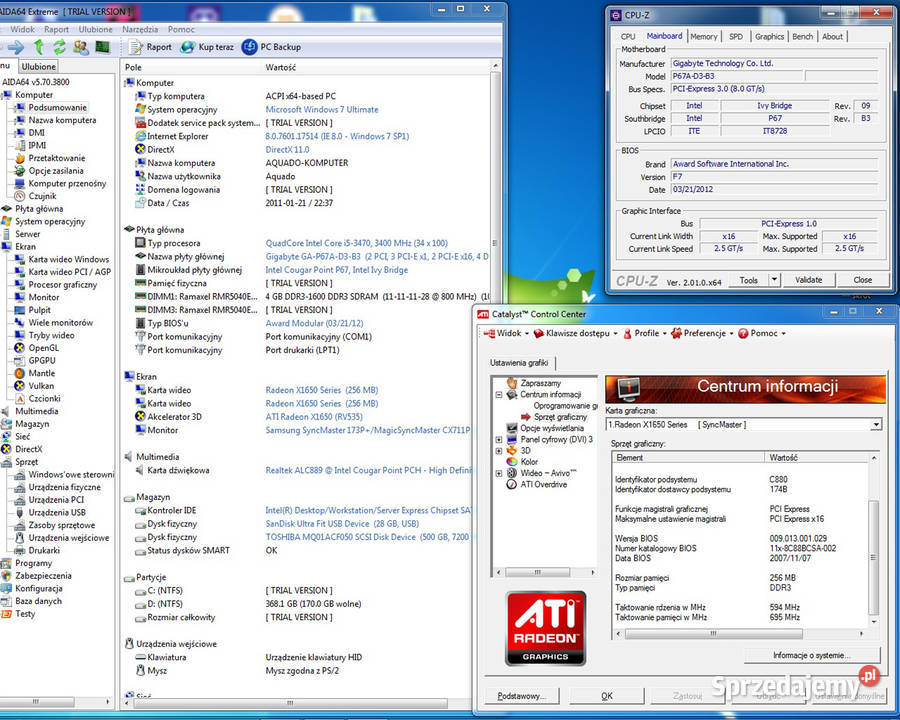Expand Płyta główna in the sidebar tree
This screenshot has width=900, height=720.
tap(39, 208)
